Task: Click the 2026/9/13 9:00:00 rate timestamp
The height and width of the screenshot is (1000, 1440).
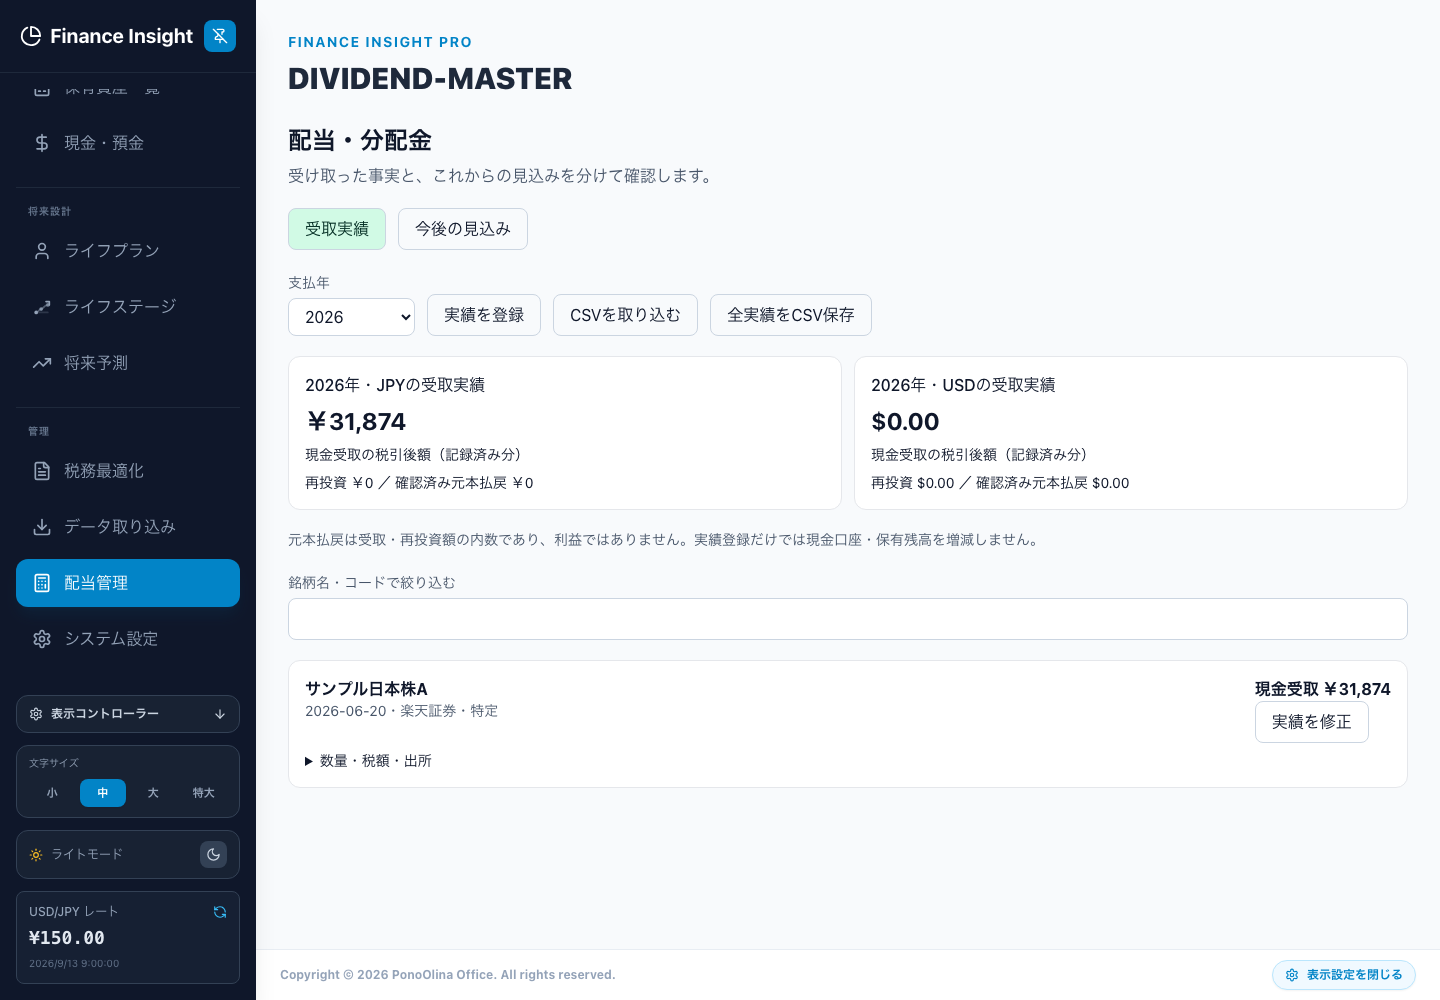Action: (x=74, y=964)
